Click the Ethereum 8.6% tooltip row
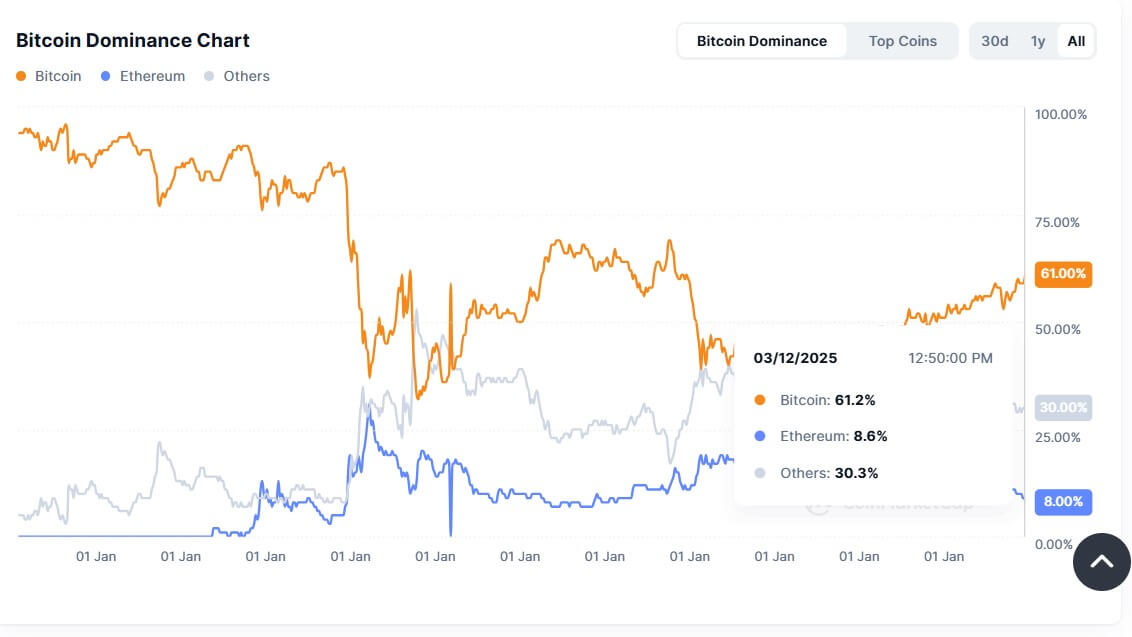 pos(820,436)
